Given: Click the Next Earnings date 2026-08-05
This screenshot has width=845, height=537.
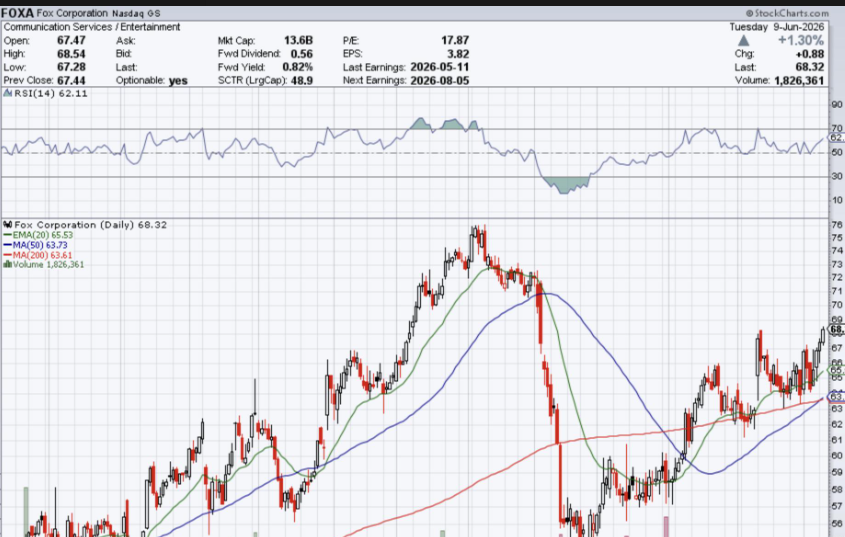Looking at the screenshot, I should (439, 80).
